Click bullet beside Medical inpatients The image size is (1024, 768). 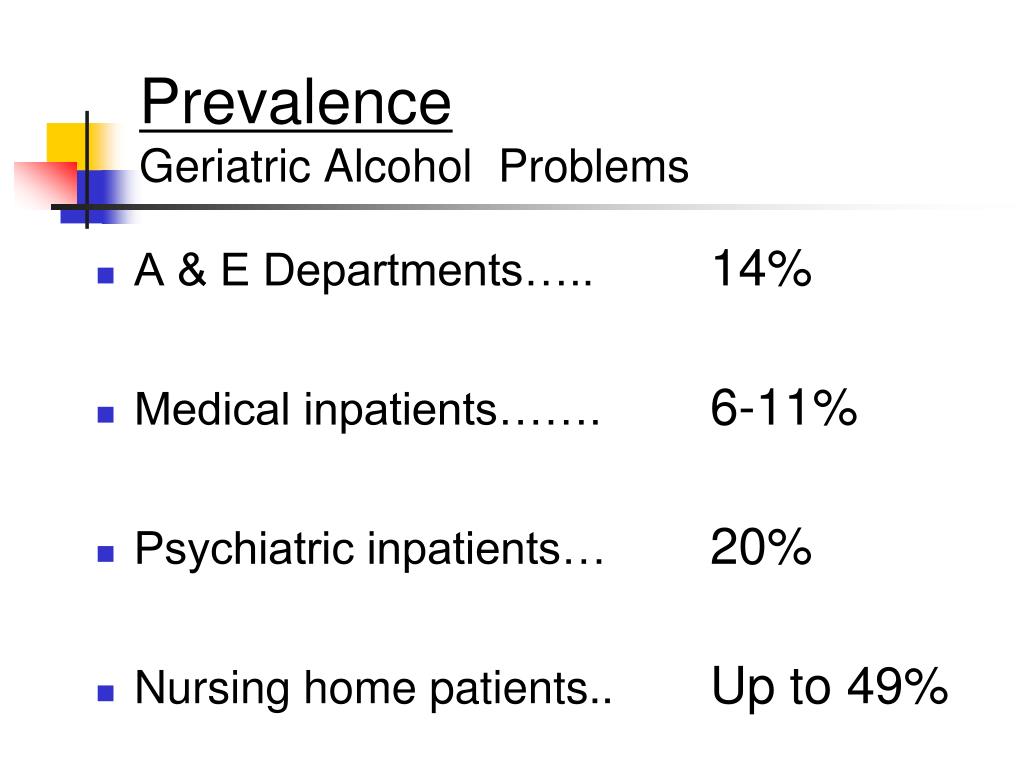point(105,415)
